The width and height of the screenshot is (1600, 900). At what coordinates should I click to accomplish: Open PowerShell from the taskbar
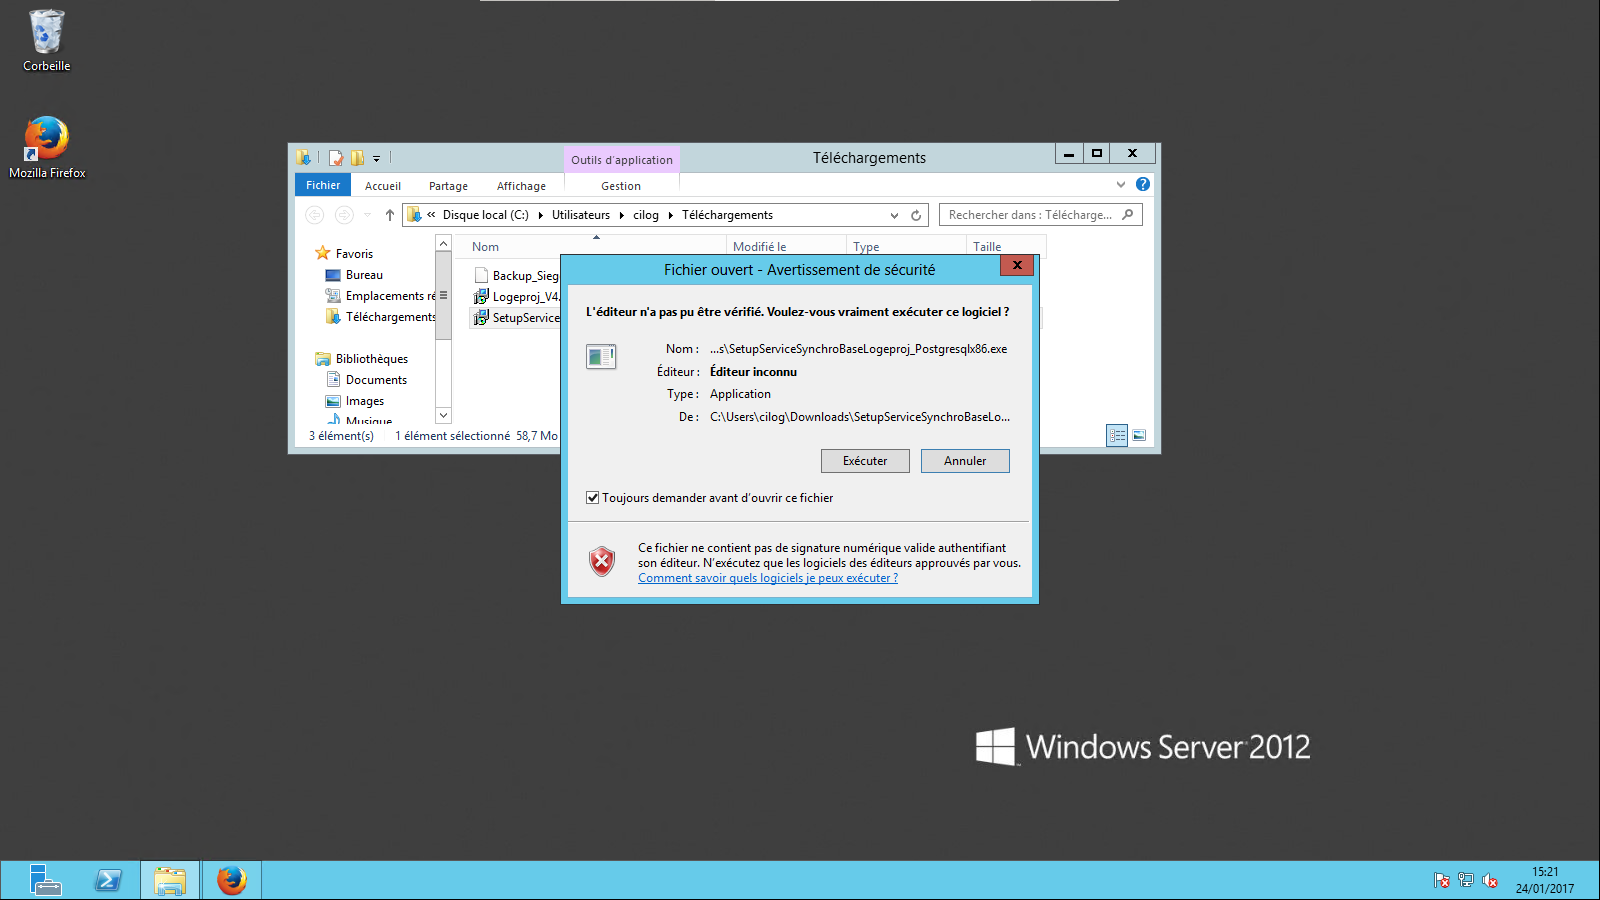point(108,880)
